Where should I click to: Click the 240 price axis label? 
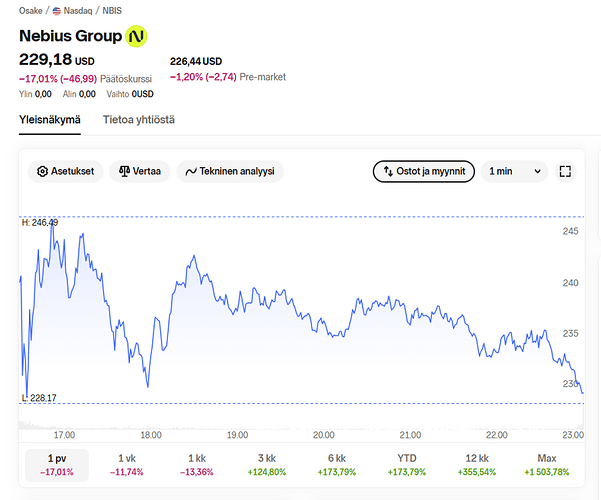[570, 283]
